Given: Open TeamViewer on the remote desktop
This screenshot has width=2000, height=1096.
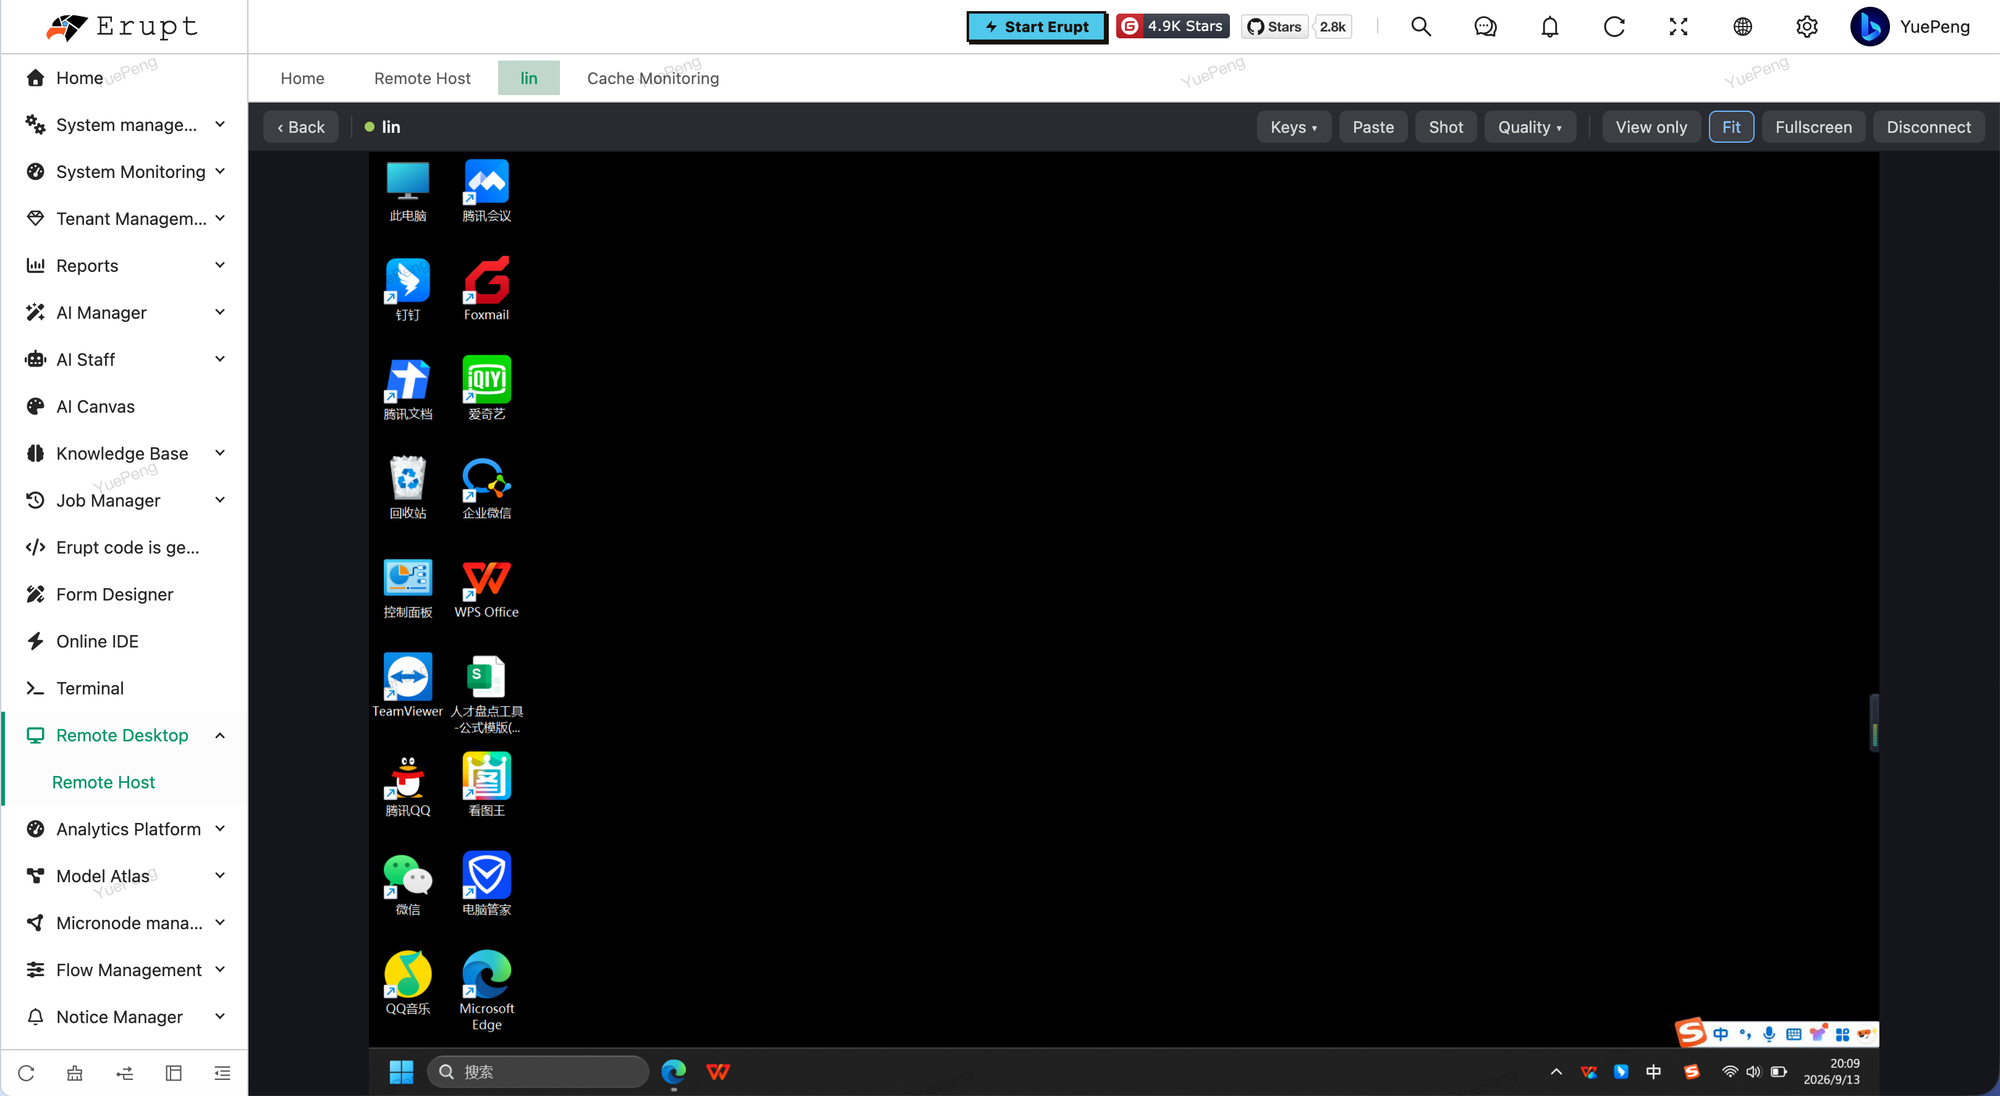Looking at the screenshot, I should coord(408,685).
